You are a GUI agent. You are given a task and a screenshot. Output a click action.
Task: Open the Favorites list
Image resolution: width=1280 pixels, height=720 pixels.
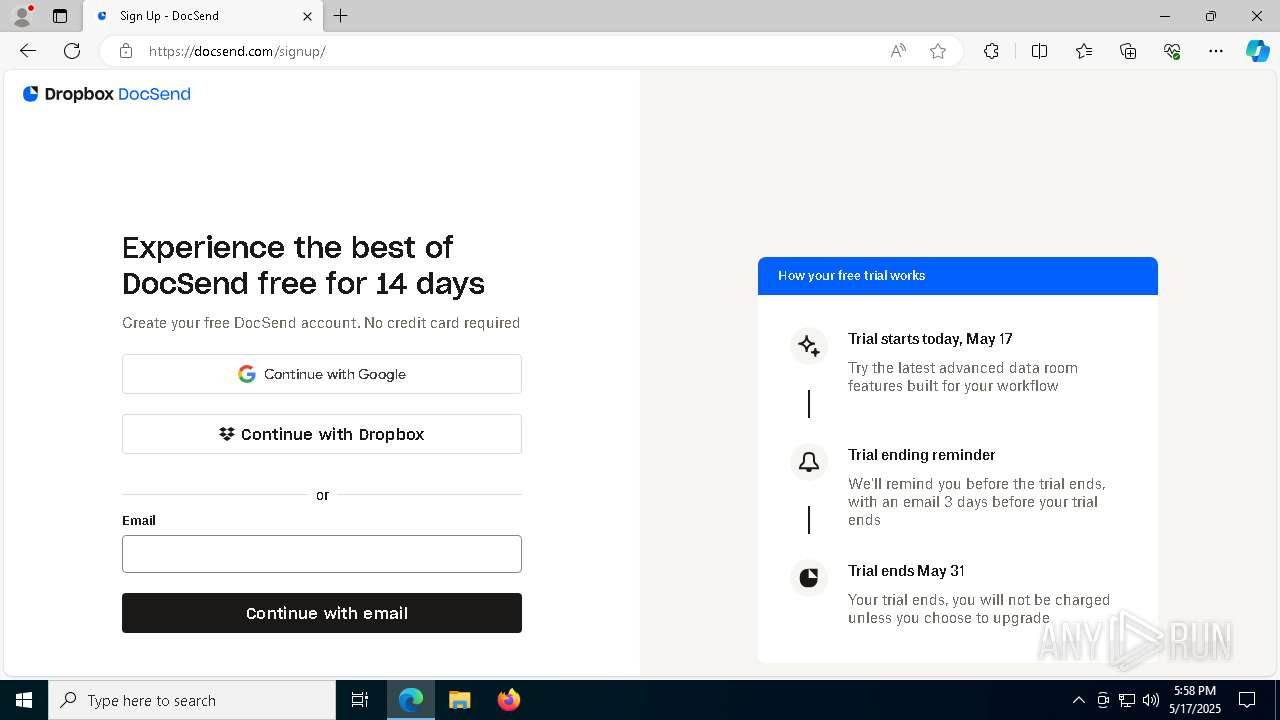tap(1084, 51)
